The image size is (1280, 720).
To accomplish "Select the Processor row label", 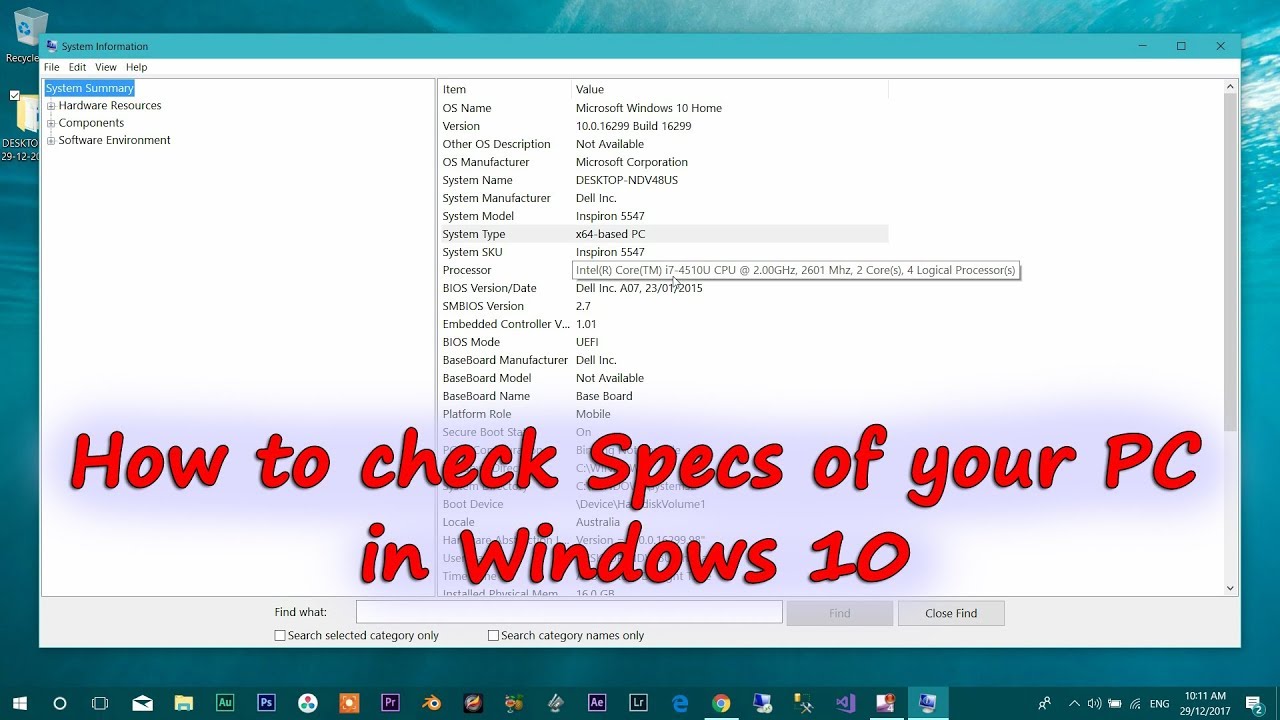I will coord(467,270).
